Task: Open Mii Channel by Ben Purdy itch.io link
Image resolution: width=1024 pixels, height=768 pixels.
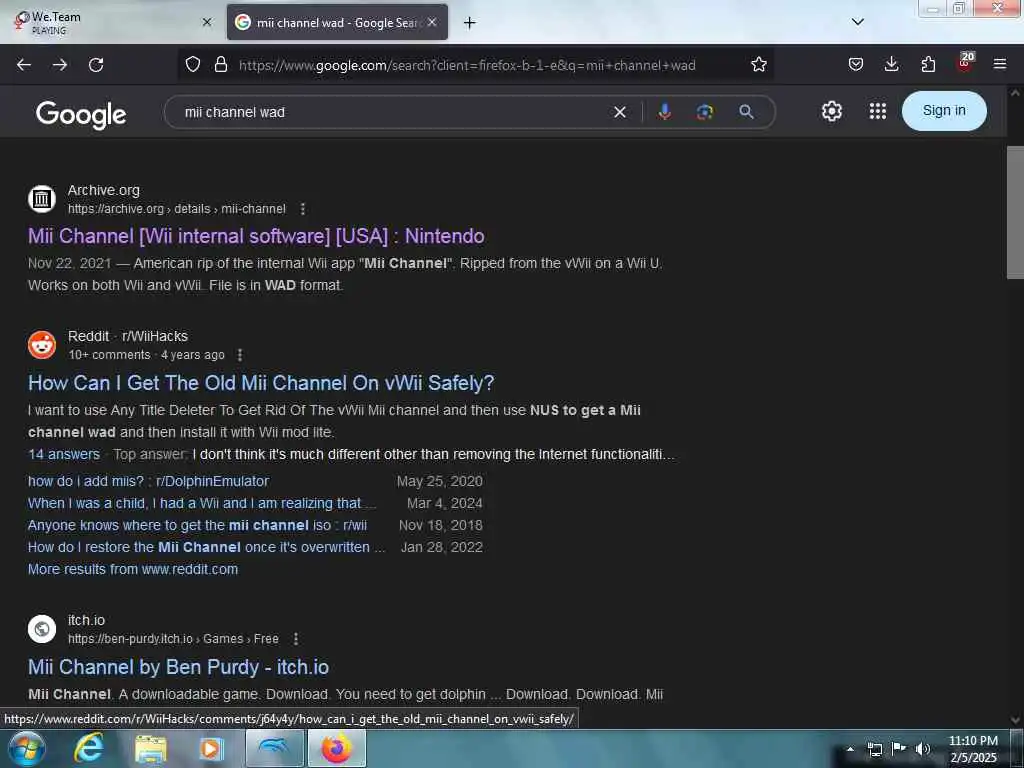Action: [178, 667]
